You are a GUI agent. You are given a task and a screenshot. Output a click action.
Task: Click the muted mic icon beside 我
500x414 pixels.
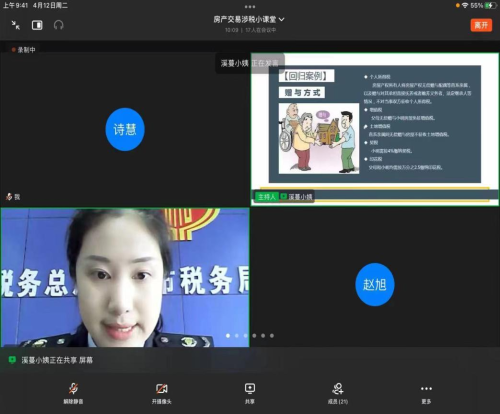(x=9, y=197)
